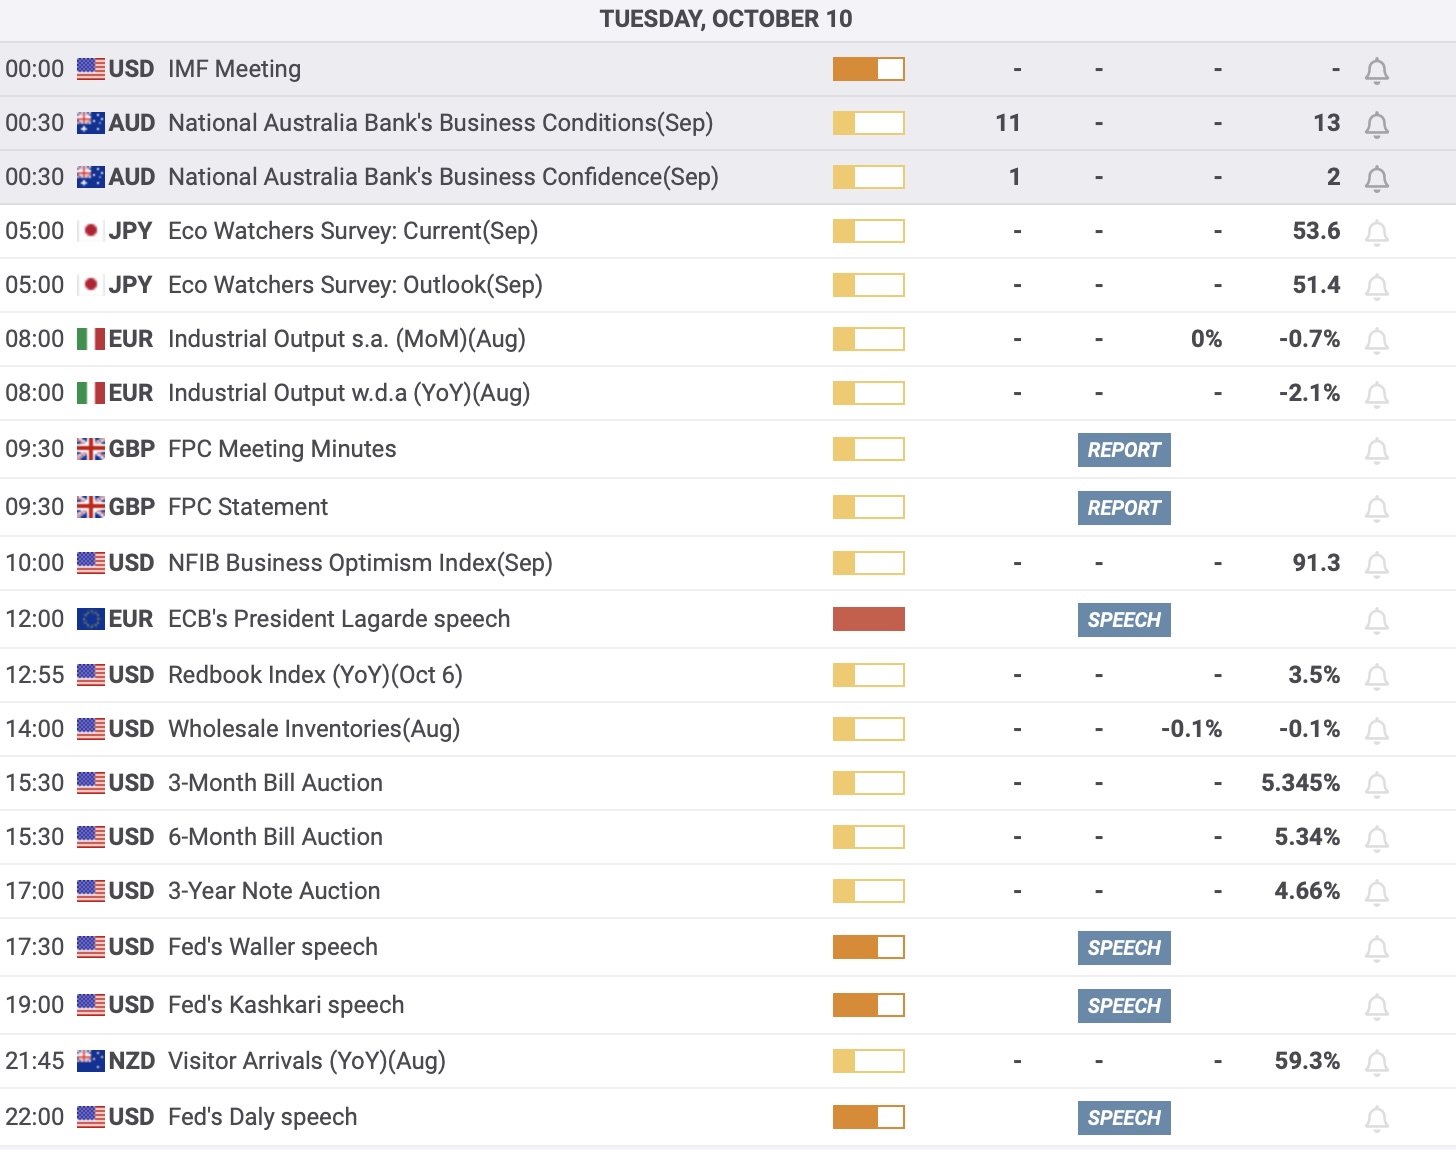Viewport: 1456px width, 1150px height.
Task: Expand the 6-Month Bill Auction row
Action: pos(275,837)
